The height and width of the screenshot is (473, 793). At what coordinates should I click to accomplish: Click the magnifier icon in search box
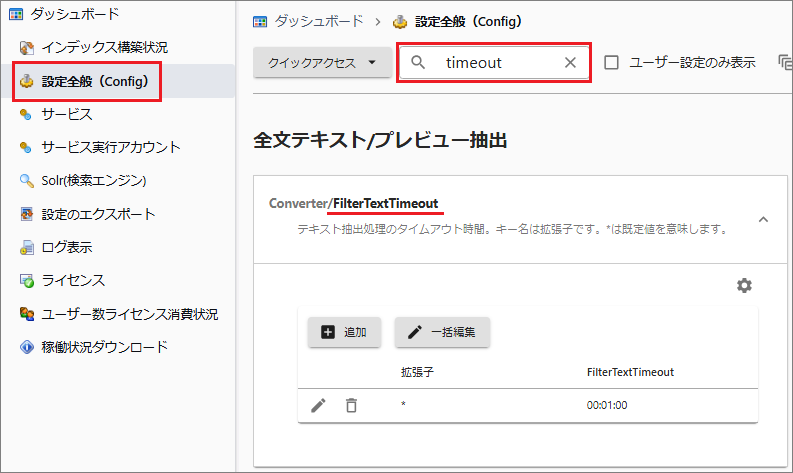coord(419,63)
